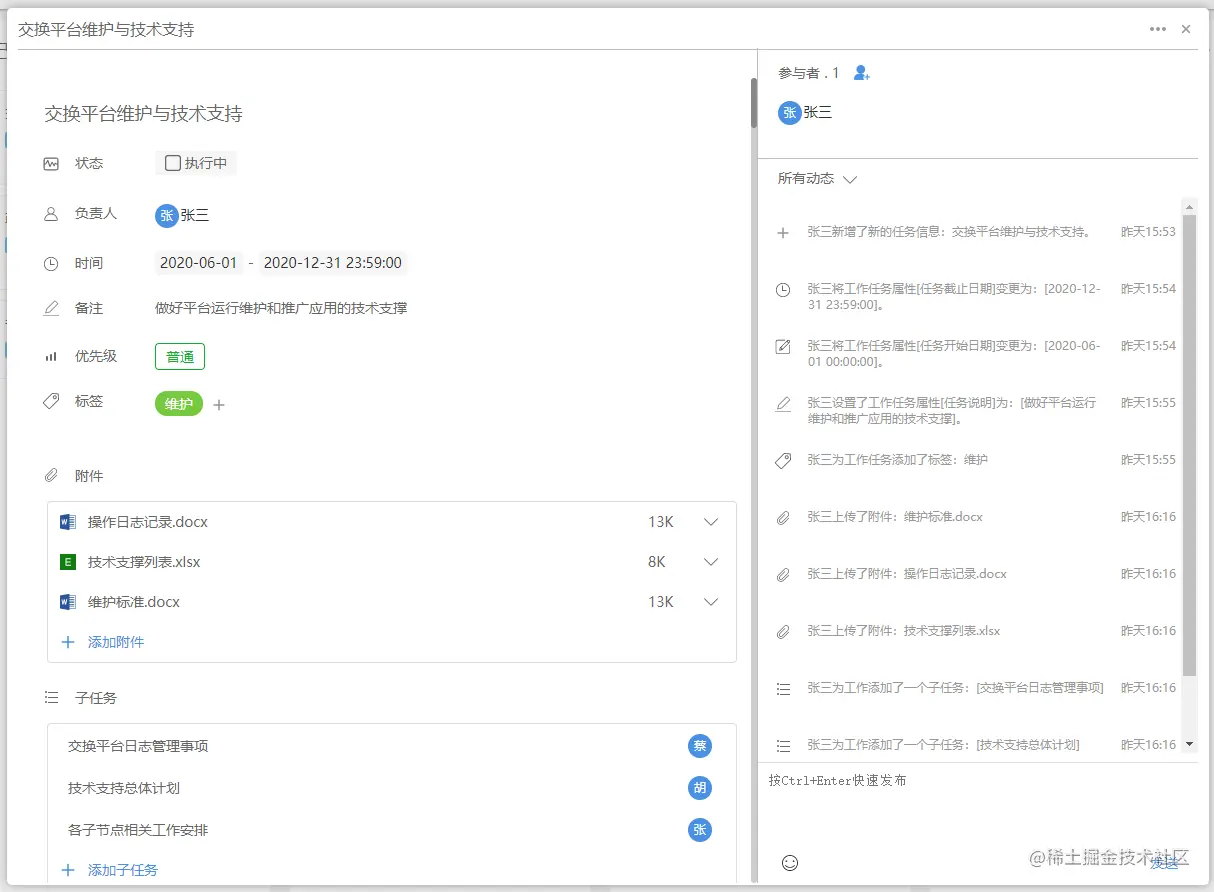This screenshot has width=1214, height=892.
Task: Change the 普通 priority tag
Action: pos(180,356)
